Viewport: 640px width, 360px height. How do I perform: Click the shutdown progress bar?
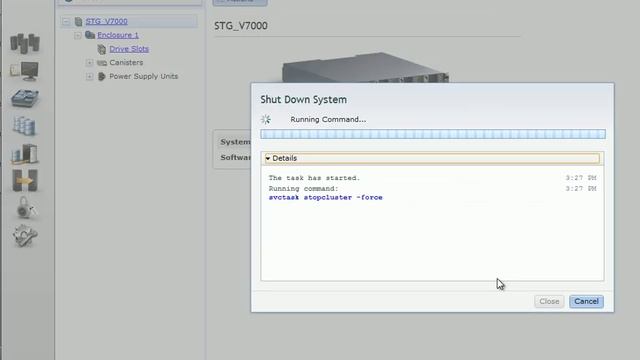[x=433, y=134]
